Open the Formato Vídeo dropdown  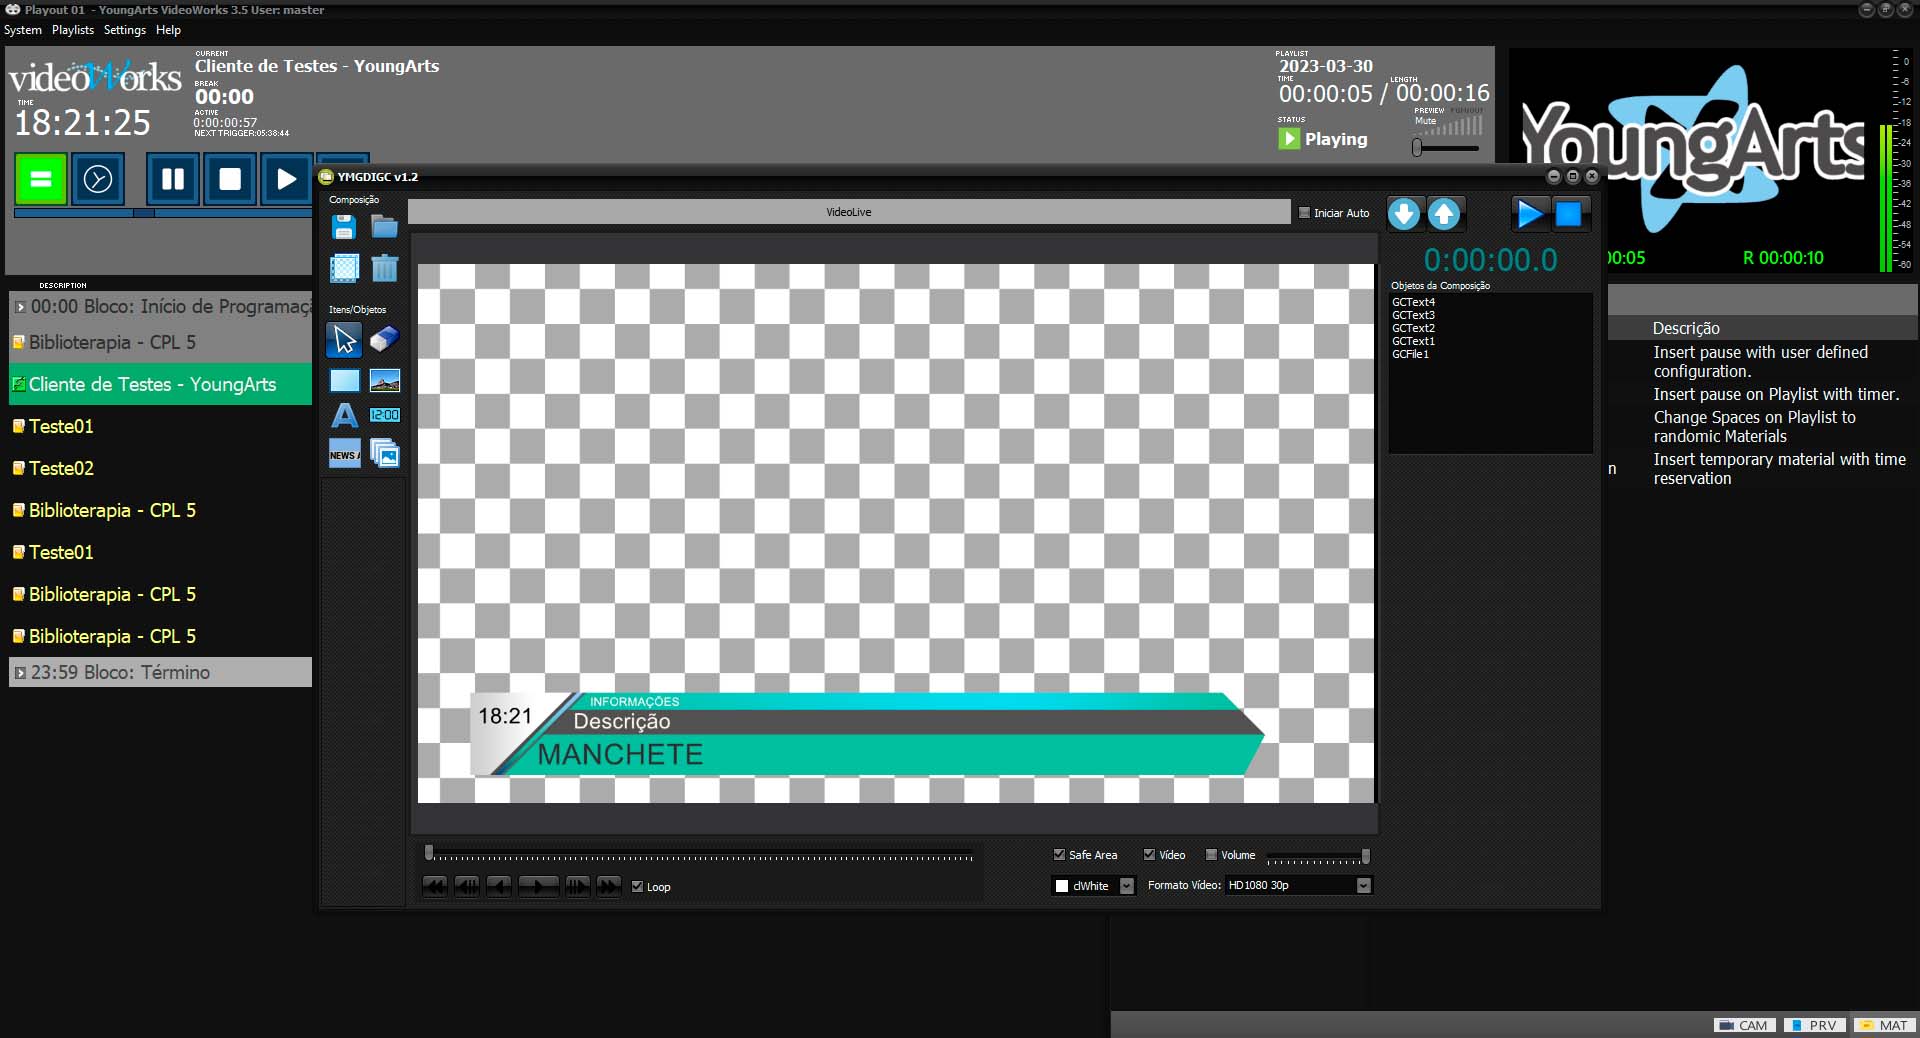point(1363,886)
